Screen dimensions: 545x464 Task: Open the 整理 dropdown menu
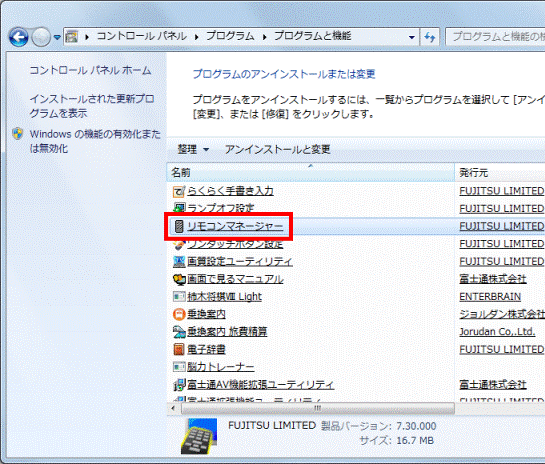click(x=193, y=149)
